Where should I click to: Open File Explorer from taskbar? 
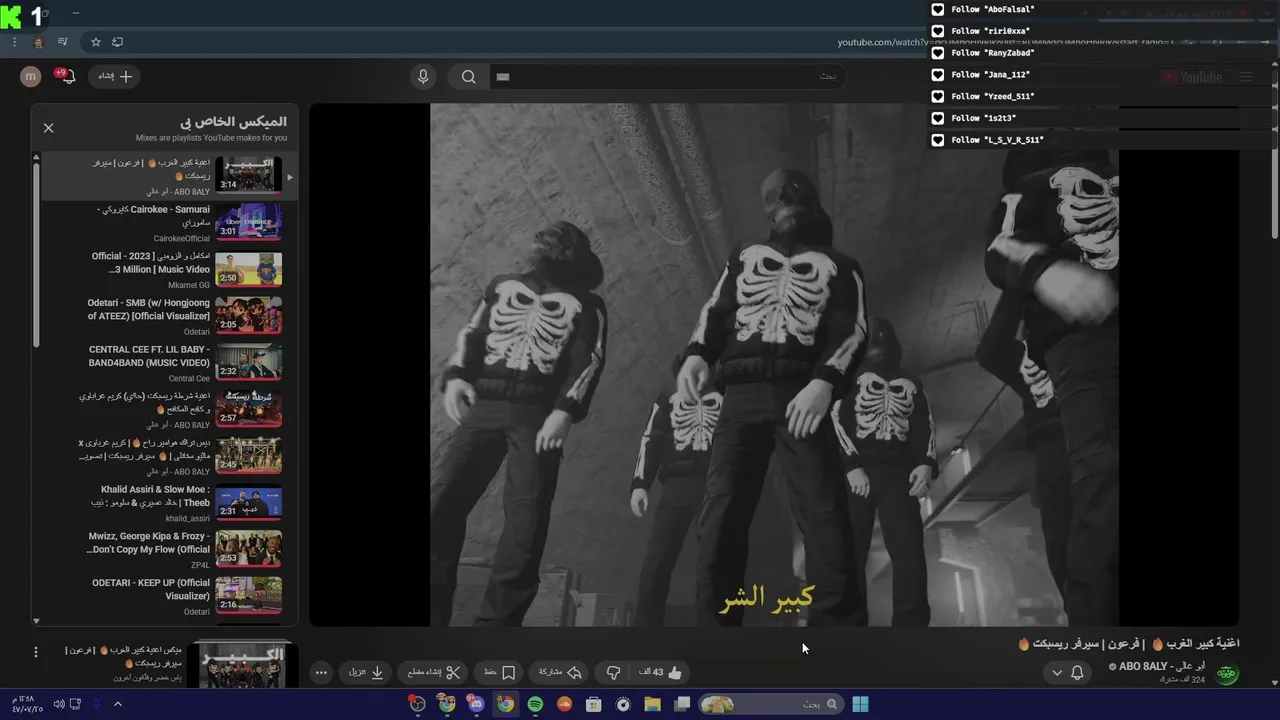coord(652,704)
